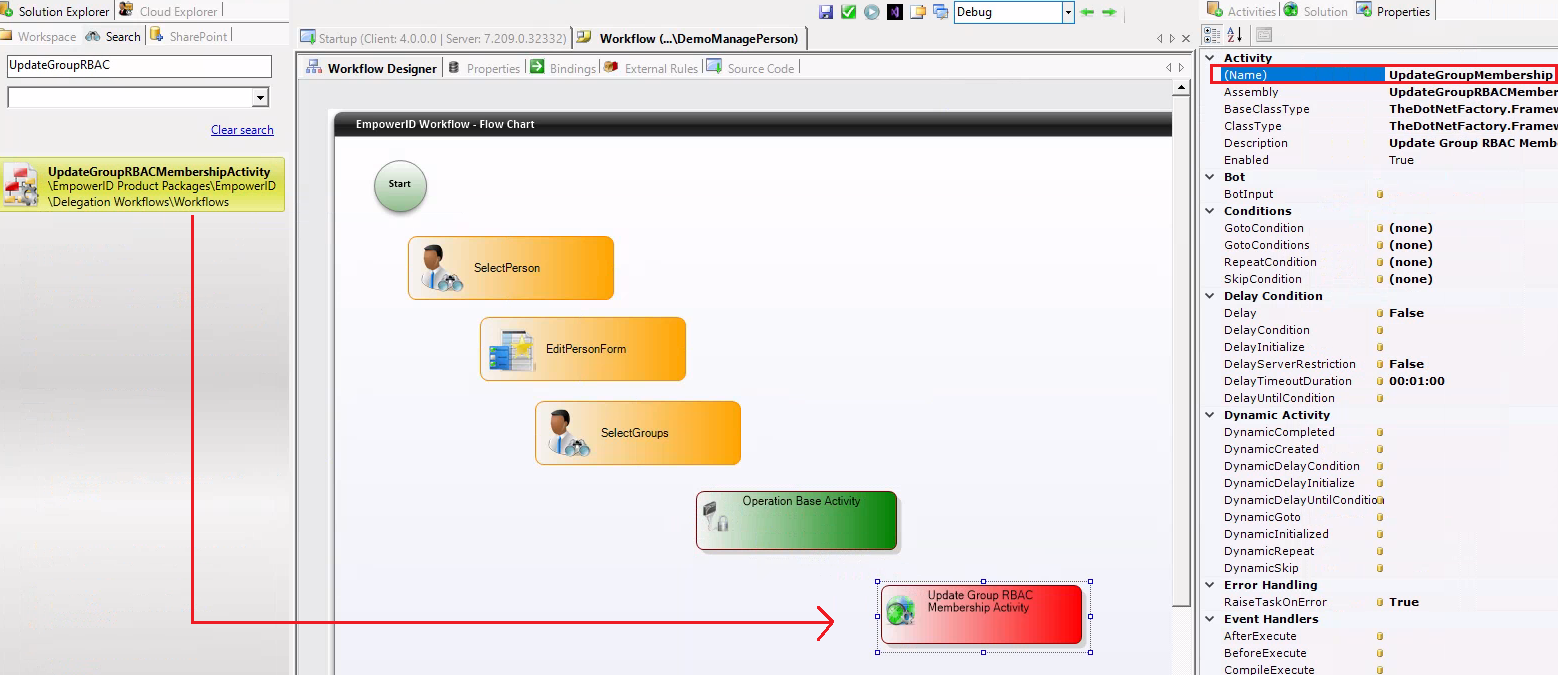Click the UpdateGroupRBAC search input field
The width and height of the screenshot is (1558, 675).
click(139, 66)
